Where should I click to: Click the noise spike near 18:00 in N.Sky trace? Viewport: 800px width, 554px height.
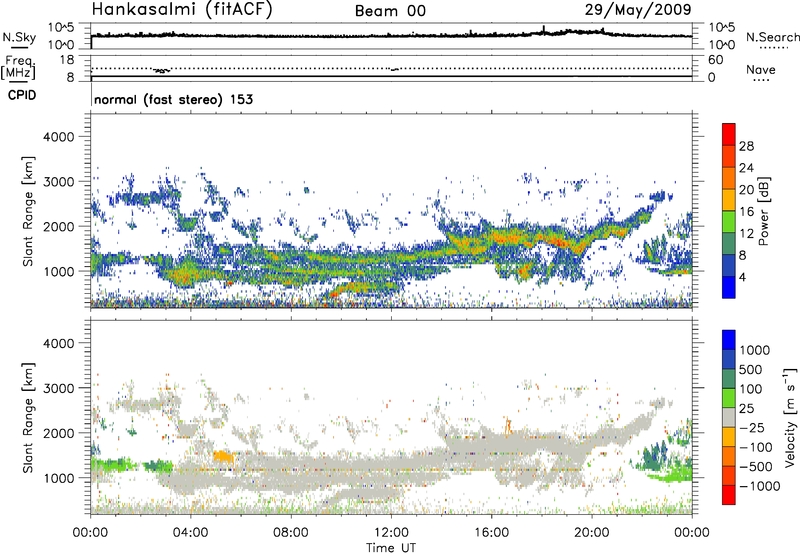[x=544, y=30]
